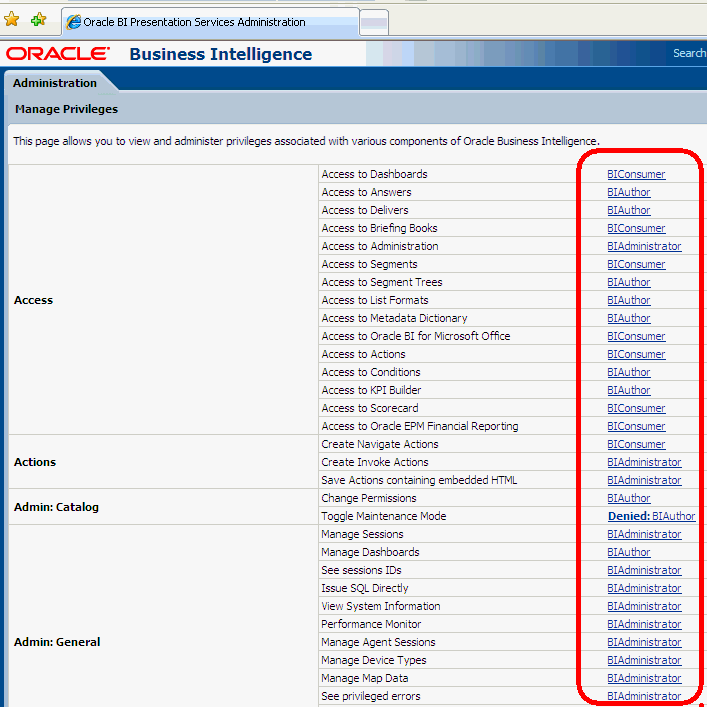This screenshot has width=707, height=707.
Task: Open the Administration tab
Action: click(55, 83)
